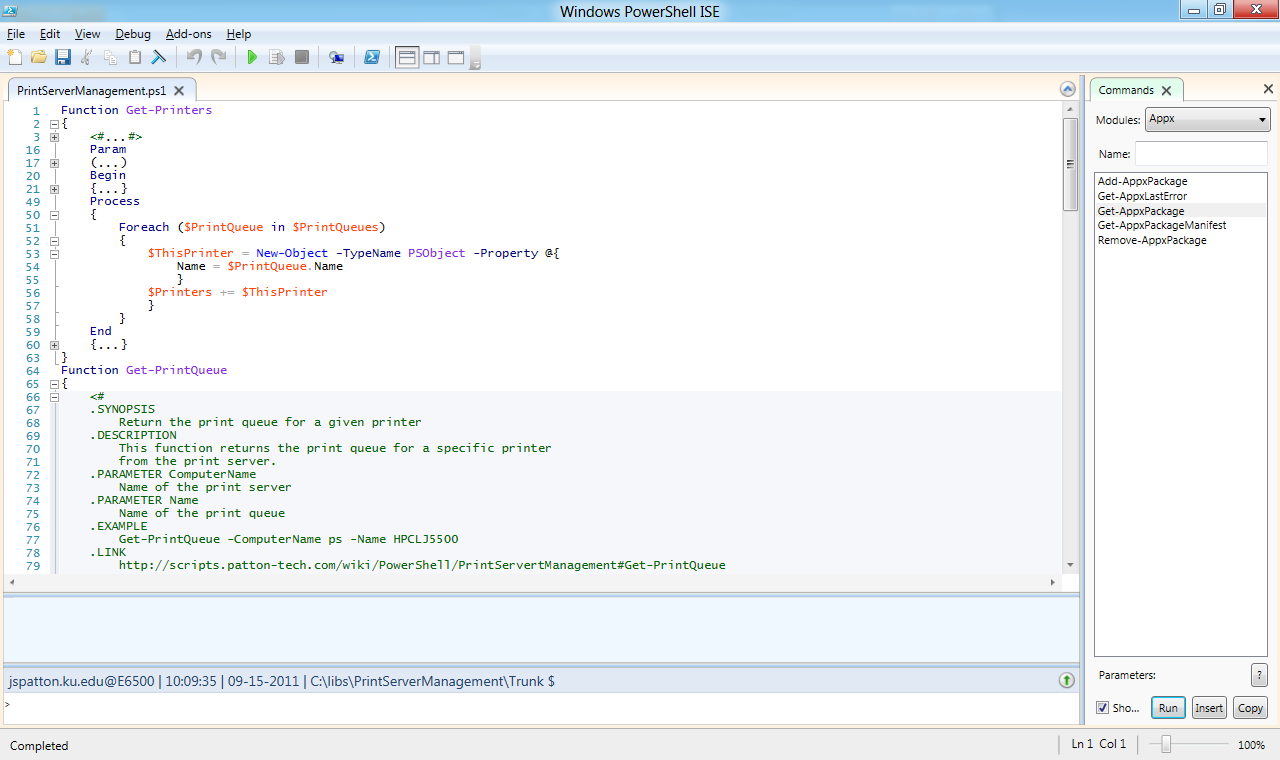Image resolution: width=1280 pixels, height=760 pixels.
Task: Open the File menu
Action: point(16,34)
